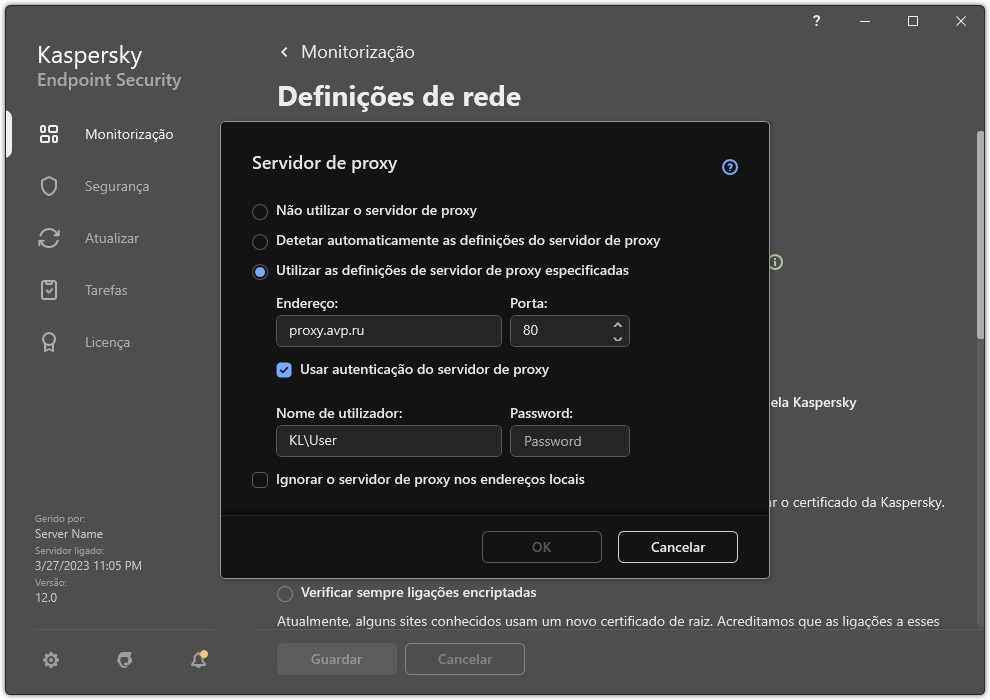Go back using the Monitorização breadcrumb arrow
The width and height of the screenshot is (990, 700).
[x=283, y=51]
